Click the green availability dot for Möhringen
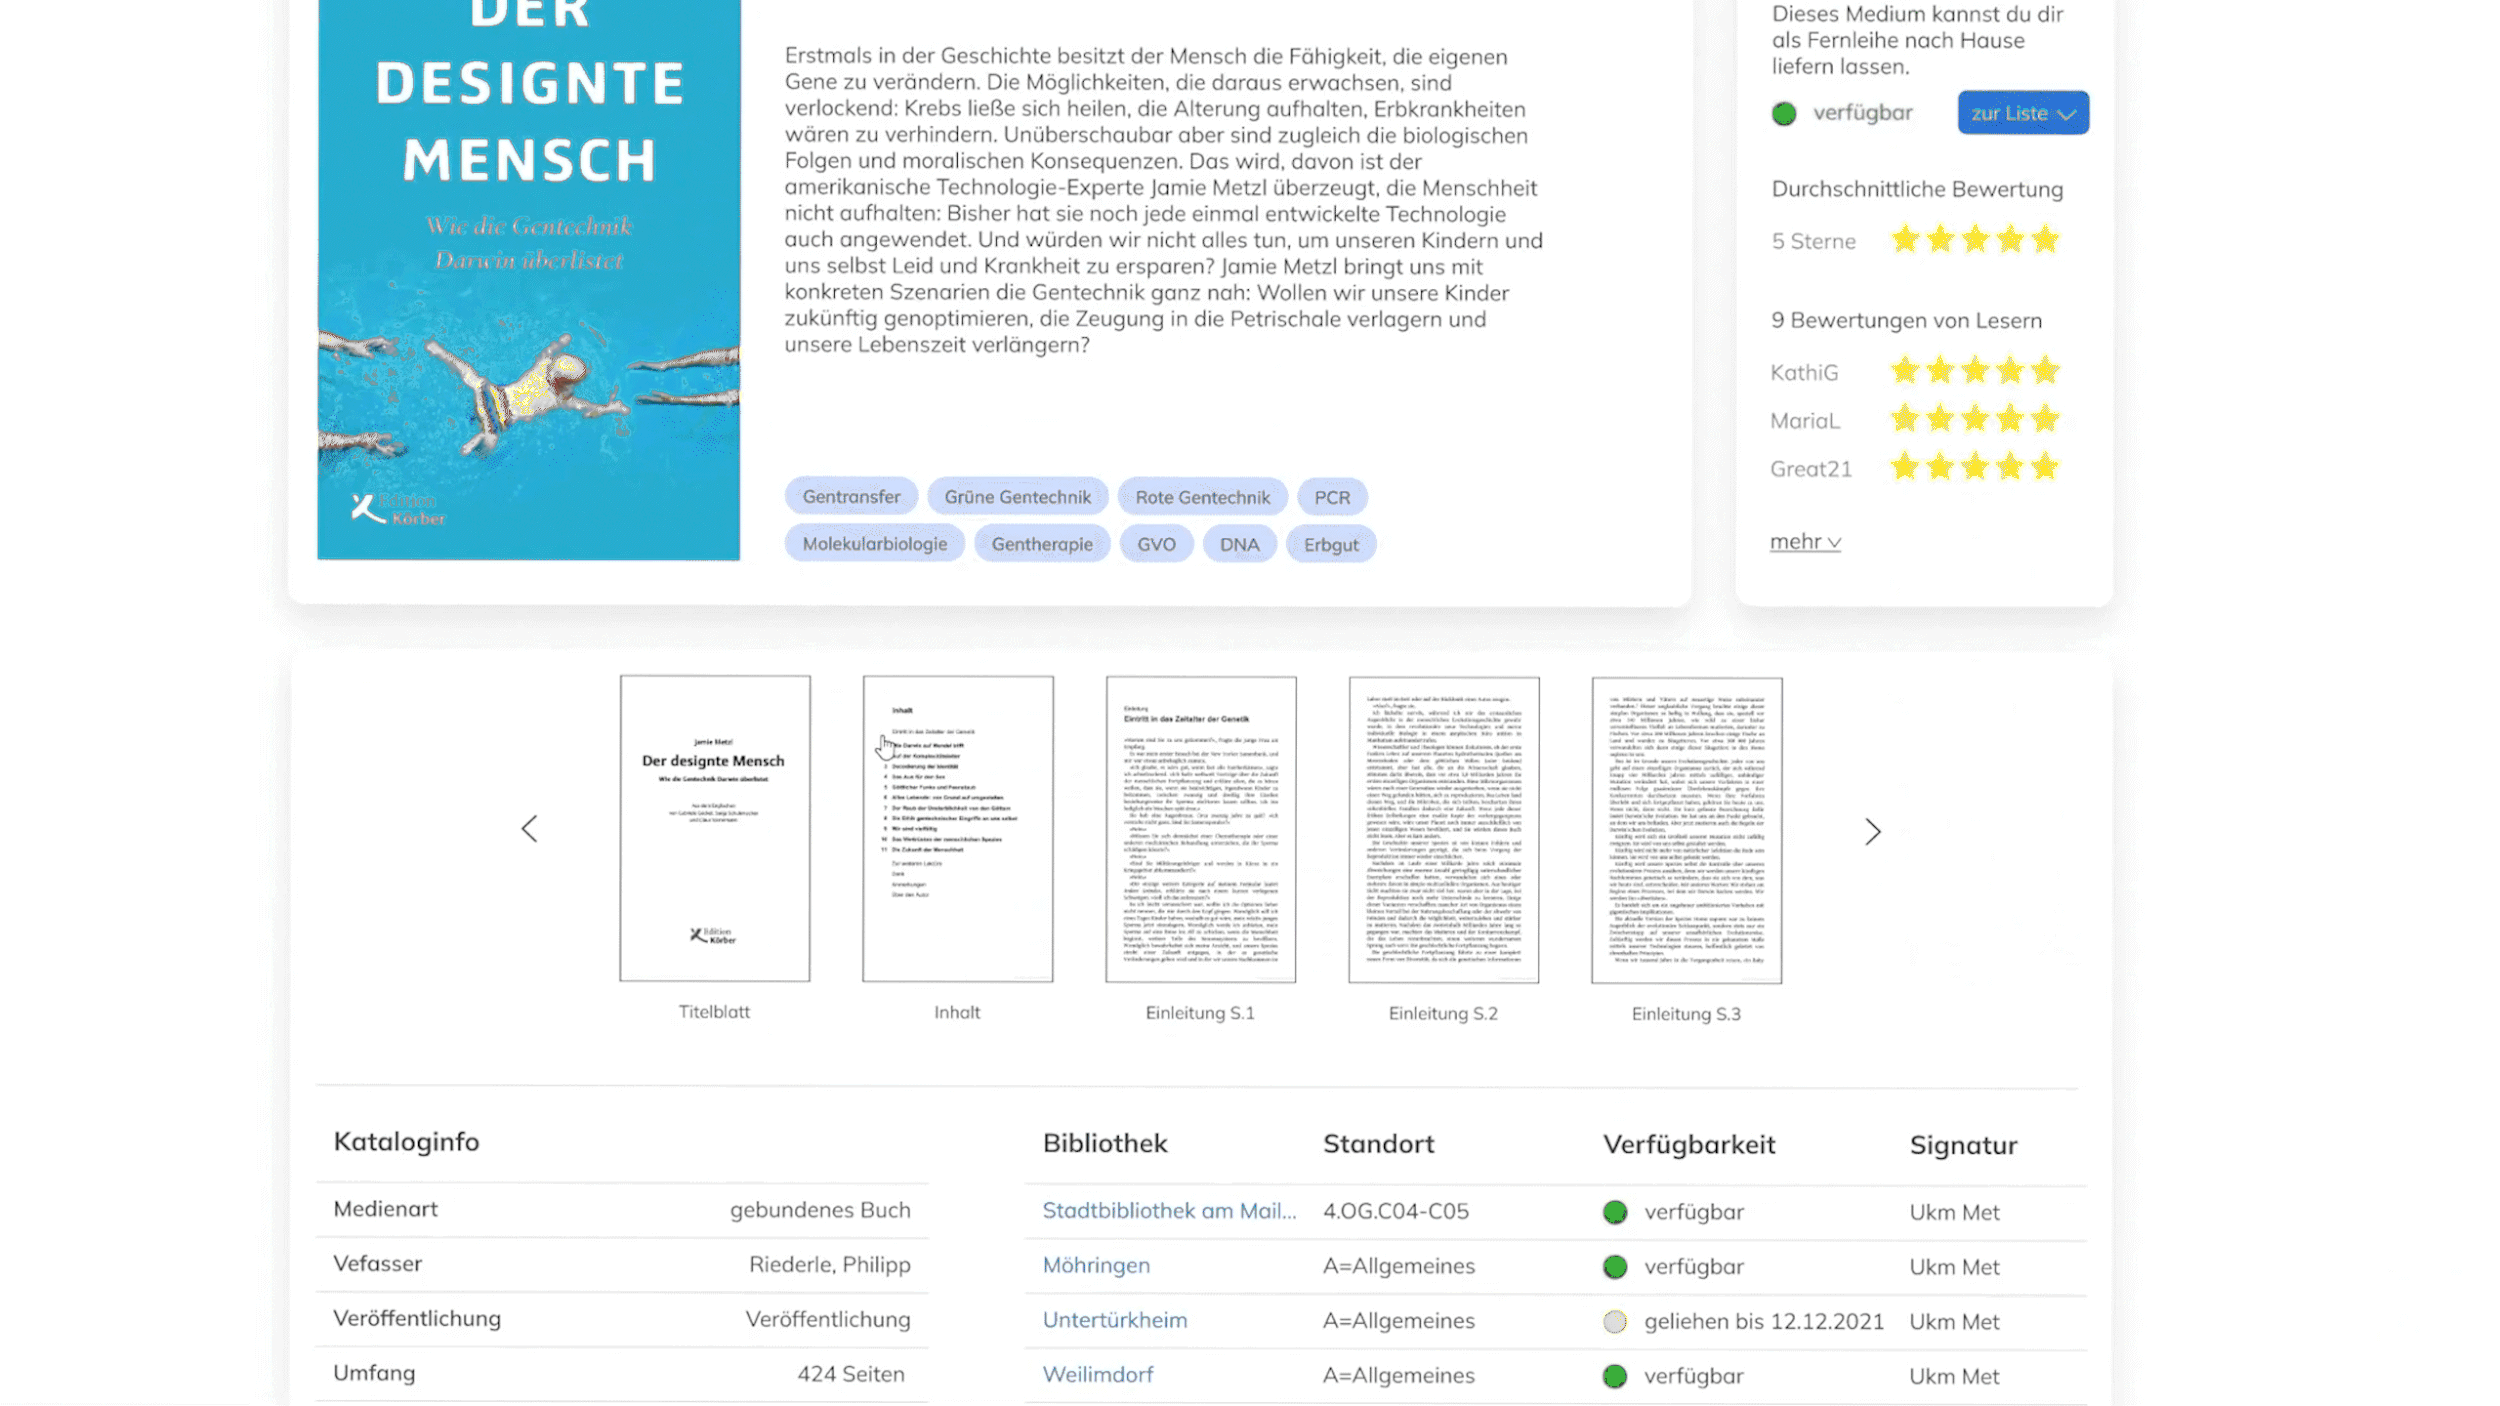This screenshot has width=2500, height=1406. point(1614,1267)
